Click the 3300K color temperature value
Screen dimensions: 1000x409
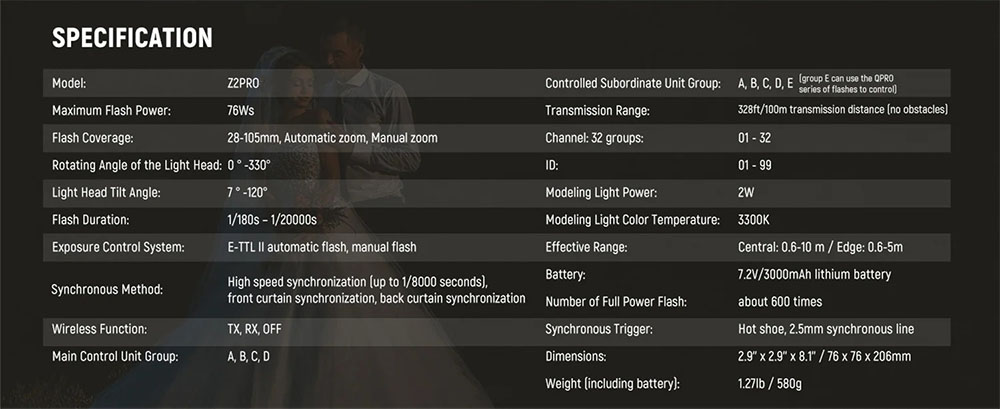(x=753, y=219)
